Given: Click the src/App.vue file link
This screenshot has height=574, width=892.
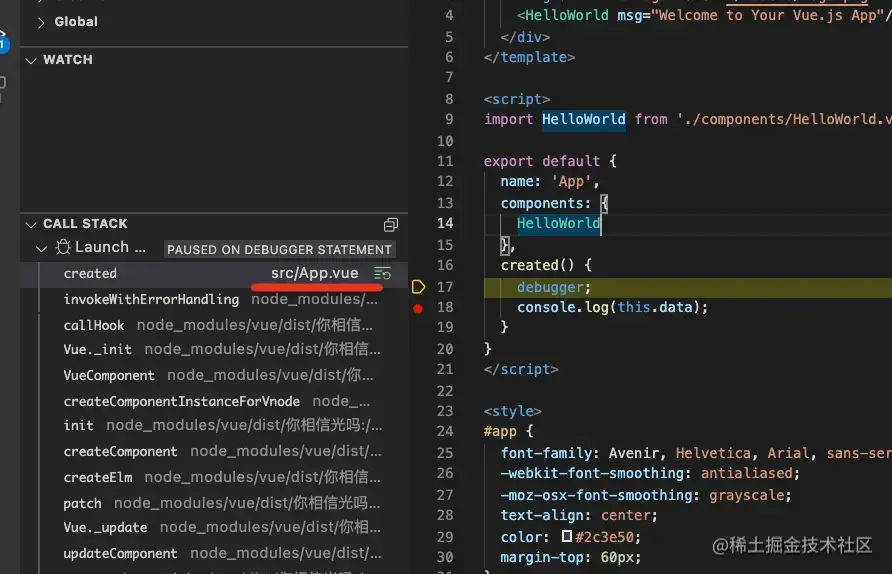Looking at the screenshot, I should (315, 273).
